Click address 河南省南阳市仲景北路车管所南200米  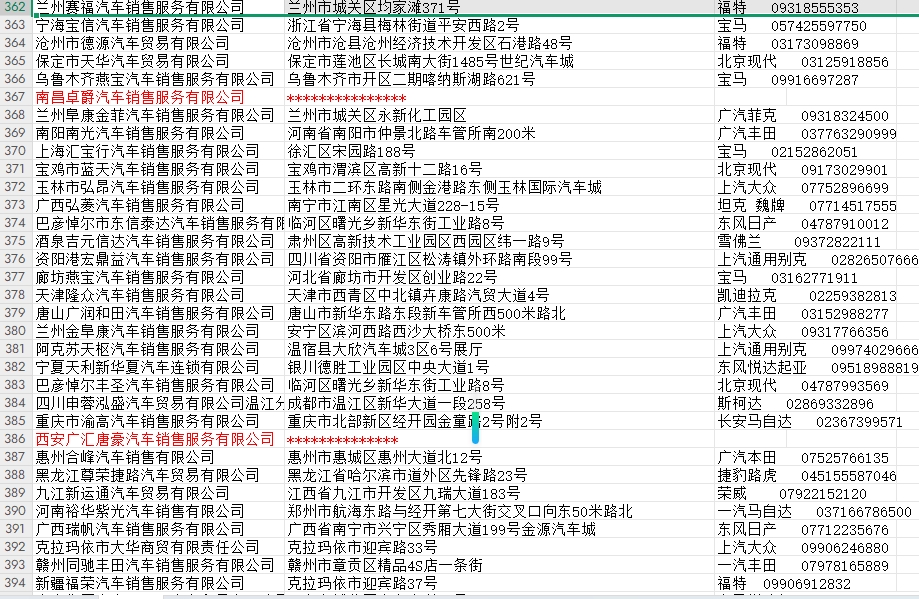411,134
